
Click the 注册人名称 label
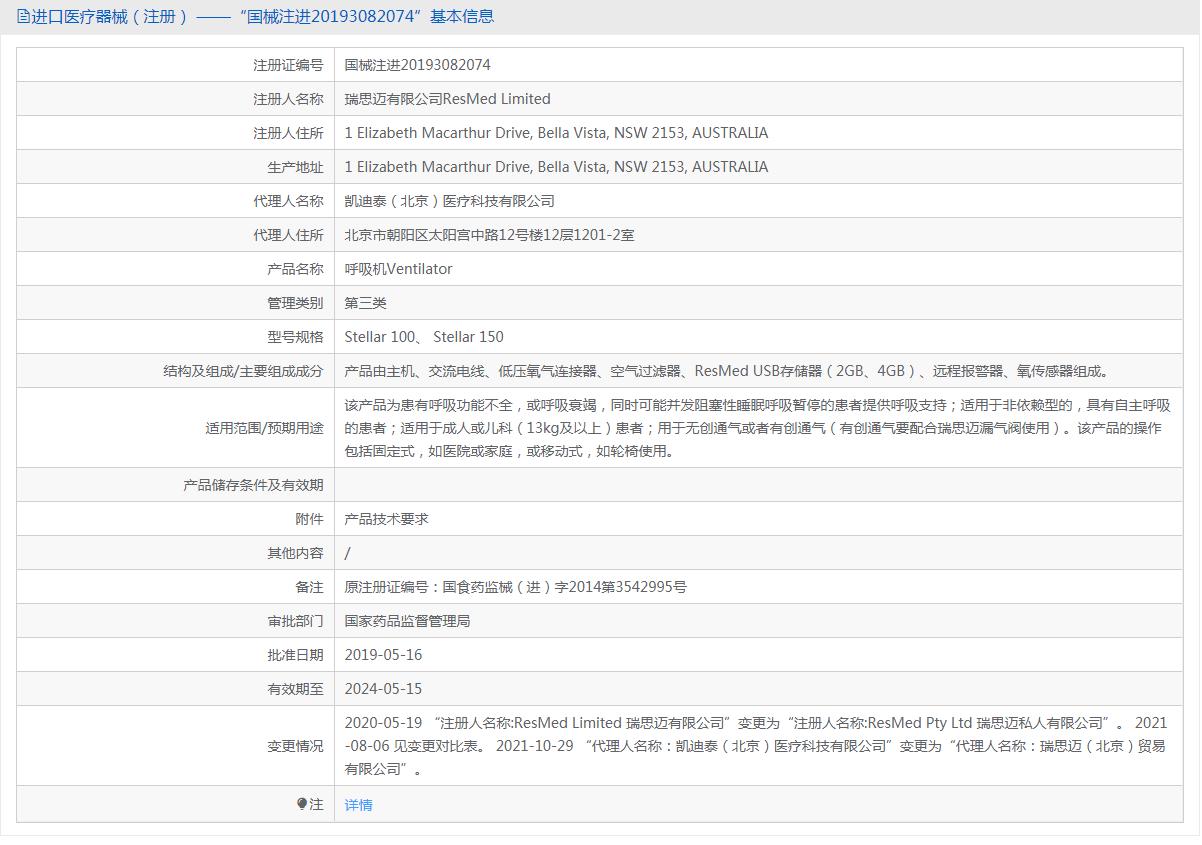click(288, 99)
